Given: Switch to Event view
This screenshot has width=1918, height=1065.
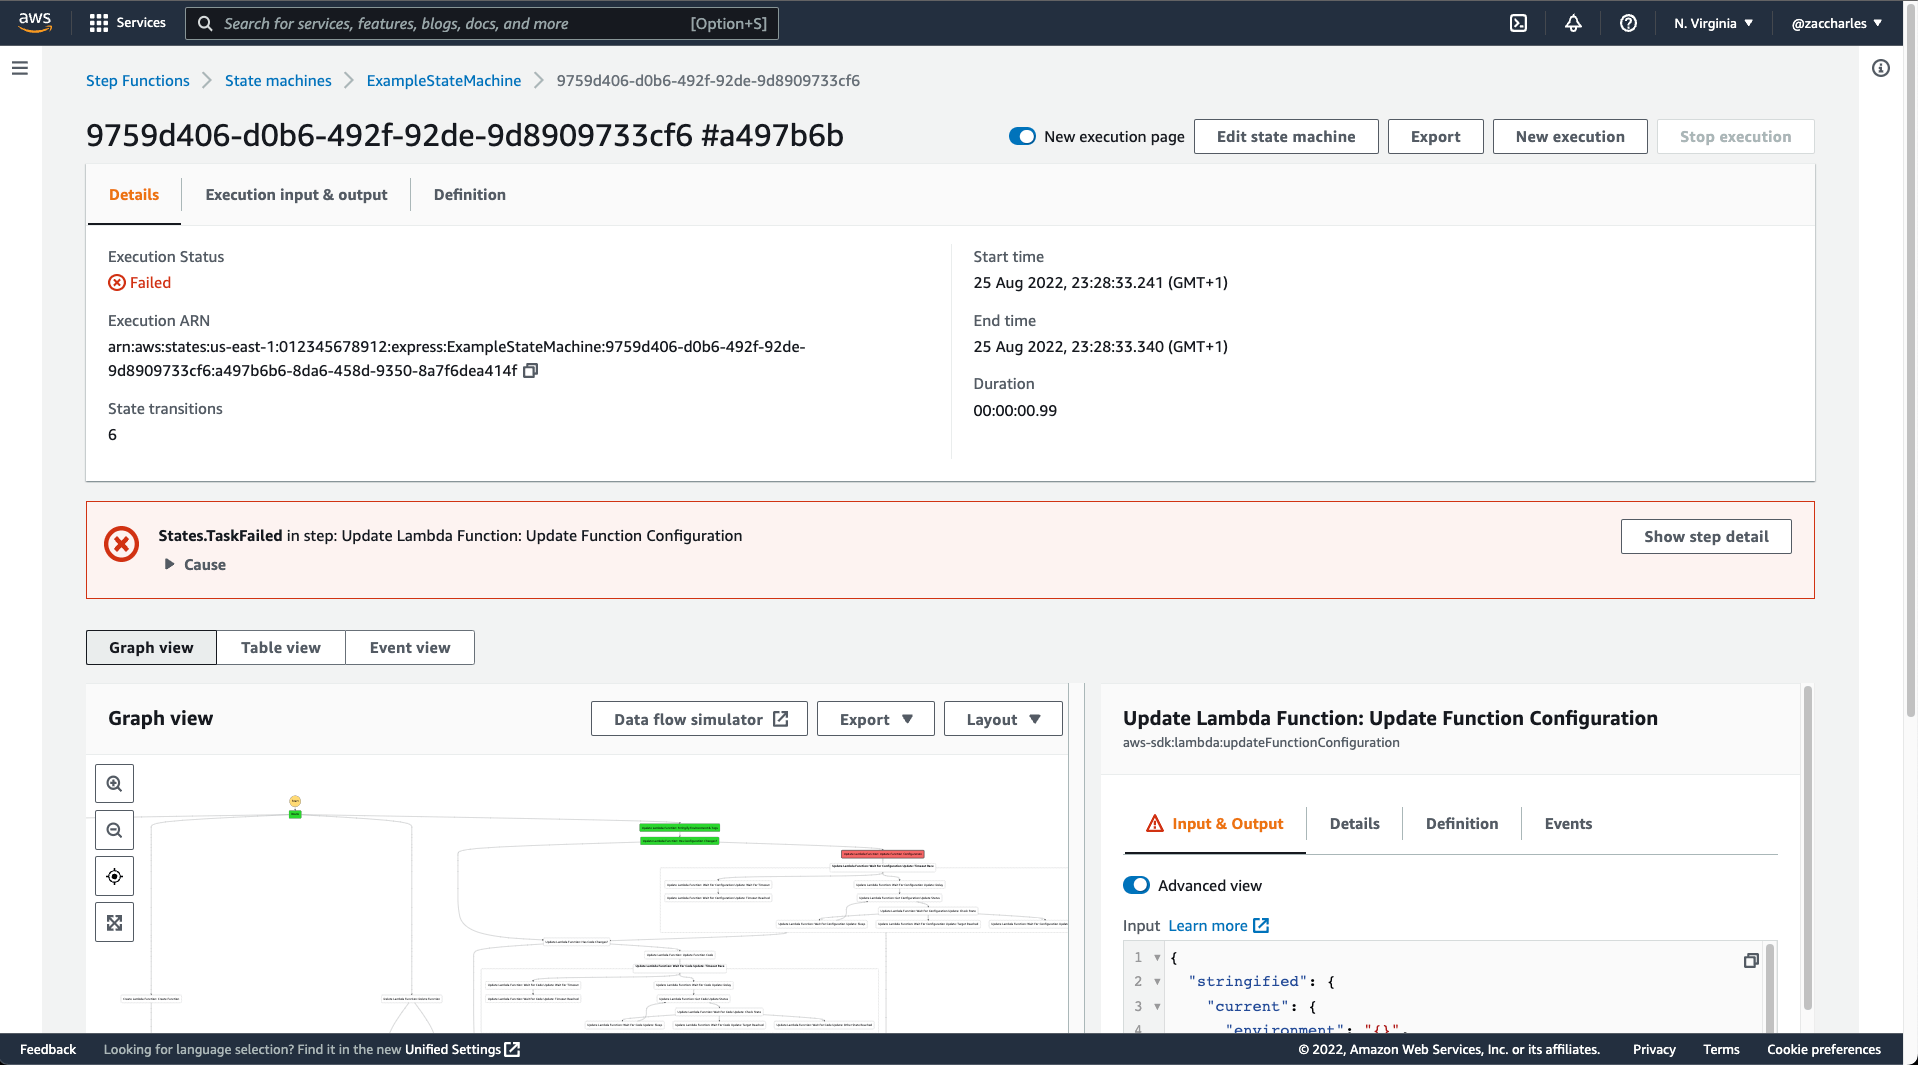Looking at the screenshot, I should 410,648.
